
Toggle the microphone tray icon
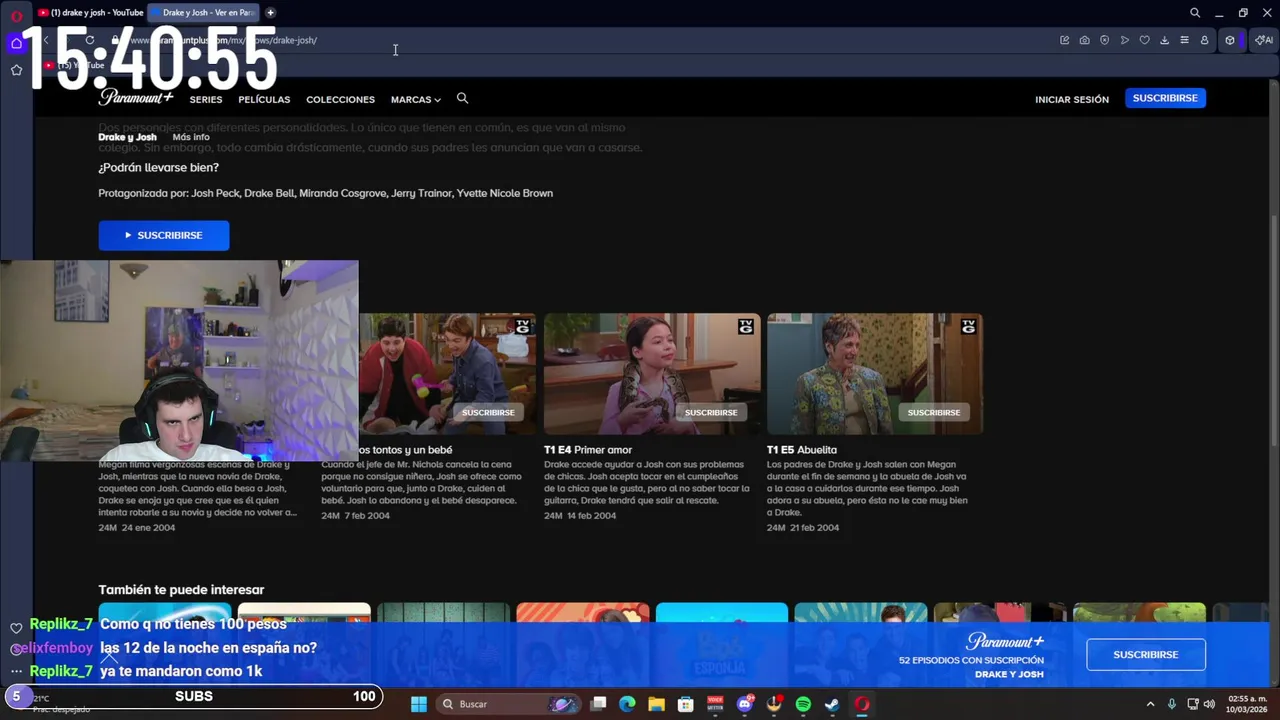pyautogui.click(x=1171, y=704)
